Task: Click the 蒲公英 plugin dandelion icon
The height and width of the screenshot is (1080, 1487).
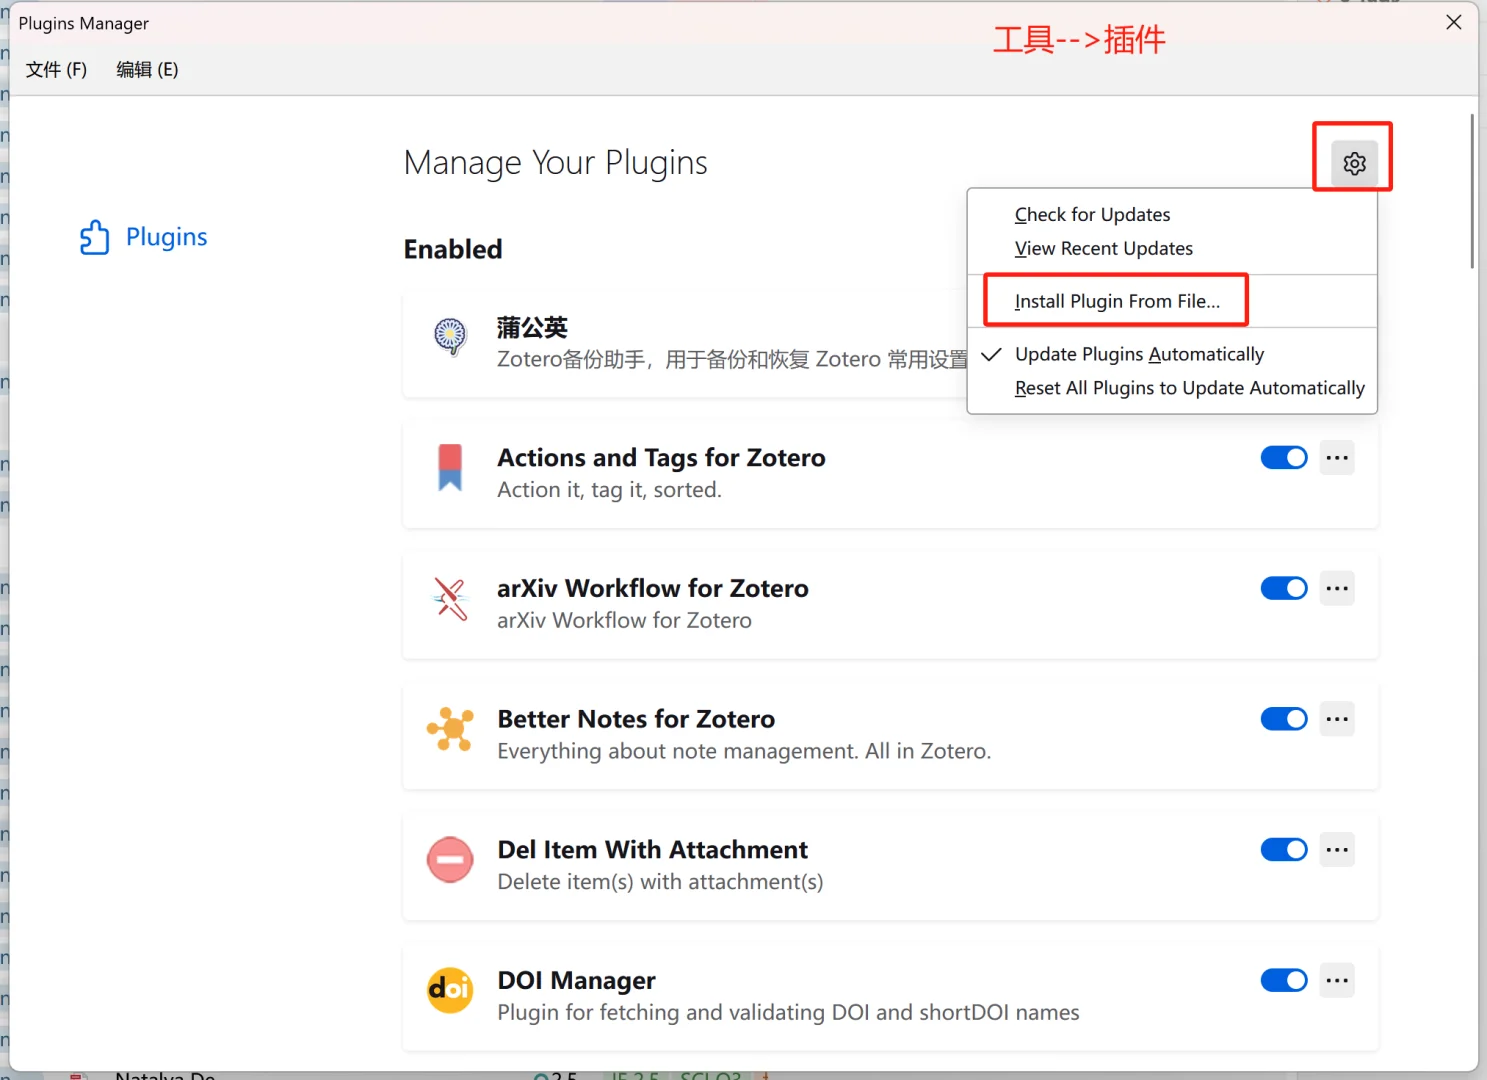Action: tap(450, 336)
